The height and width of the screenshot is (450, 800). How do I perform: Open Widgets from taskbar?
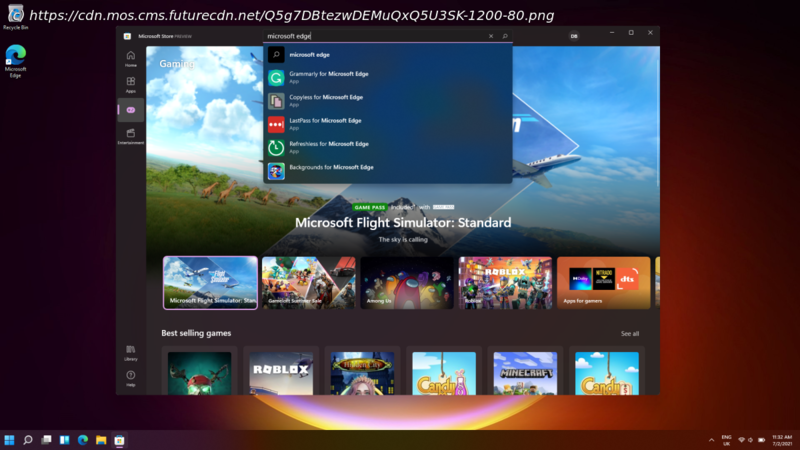[x=64, y=440]
